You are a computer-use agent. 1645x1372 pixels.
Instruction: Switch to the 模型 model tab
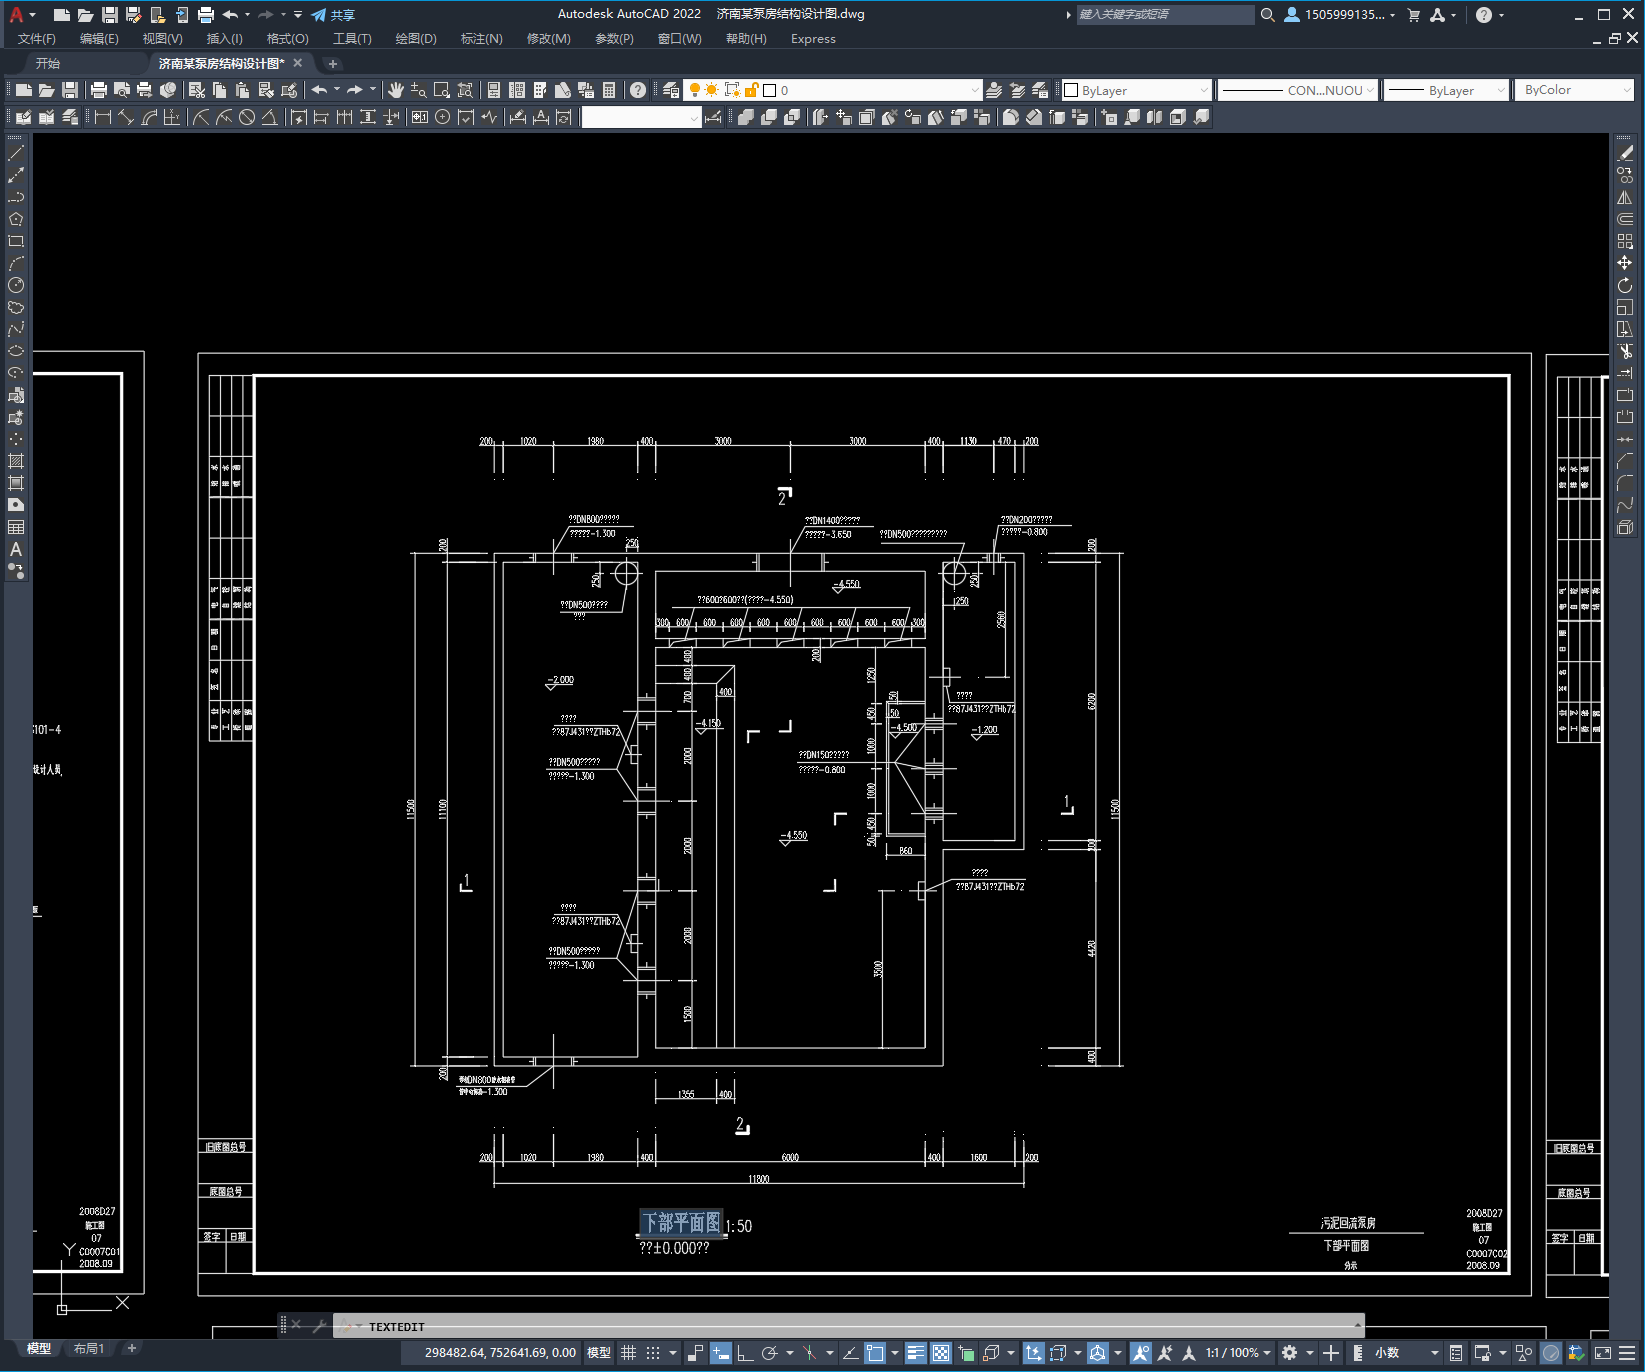point(39,1349)
